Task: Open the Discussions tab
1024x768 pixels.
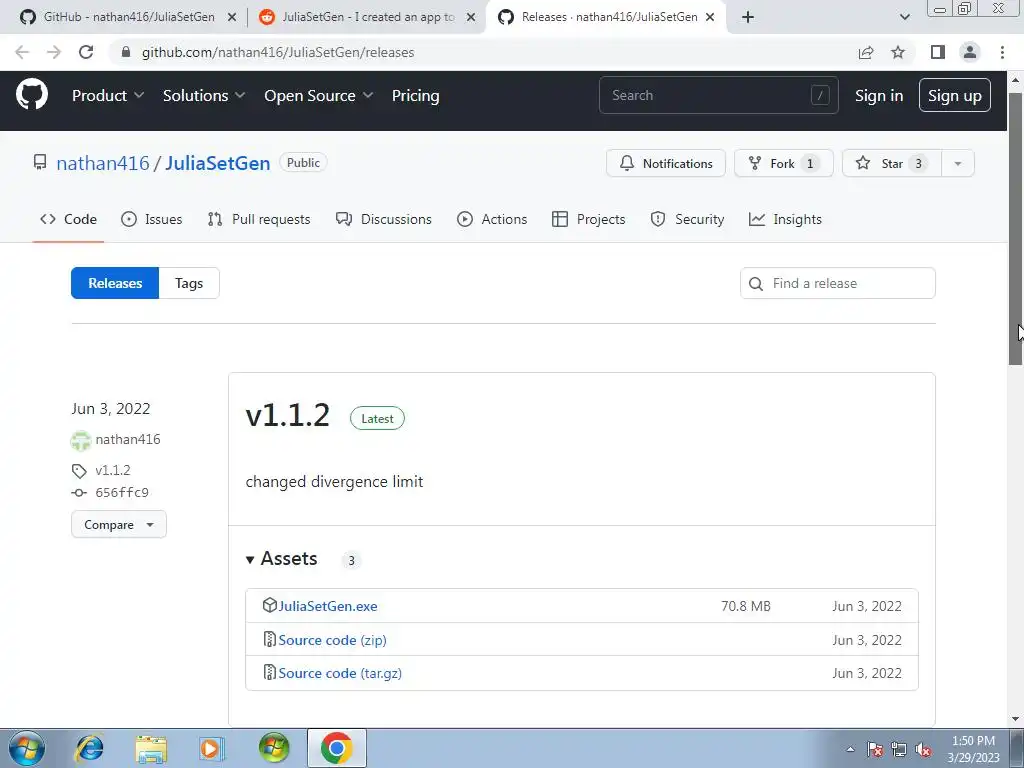Action: click(384, 219)
